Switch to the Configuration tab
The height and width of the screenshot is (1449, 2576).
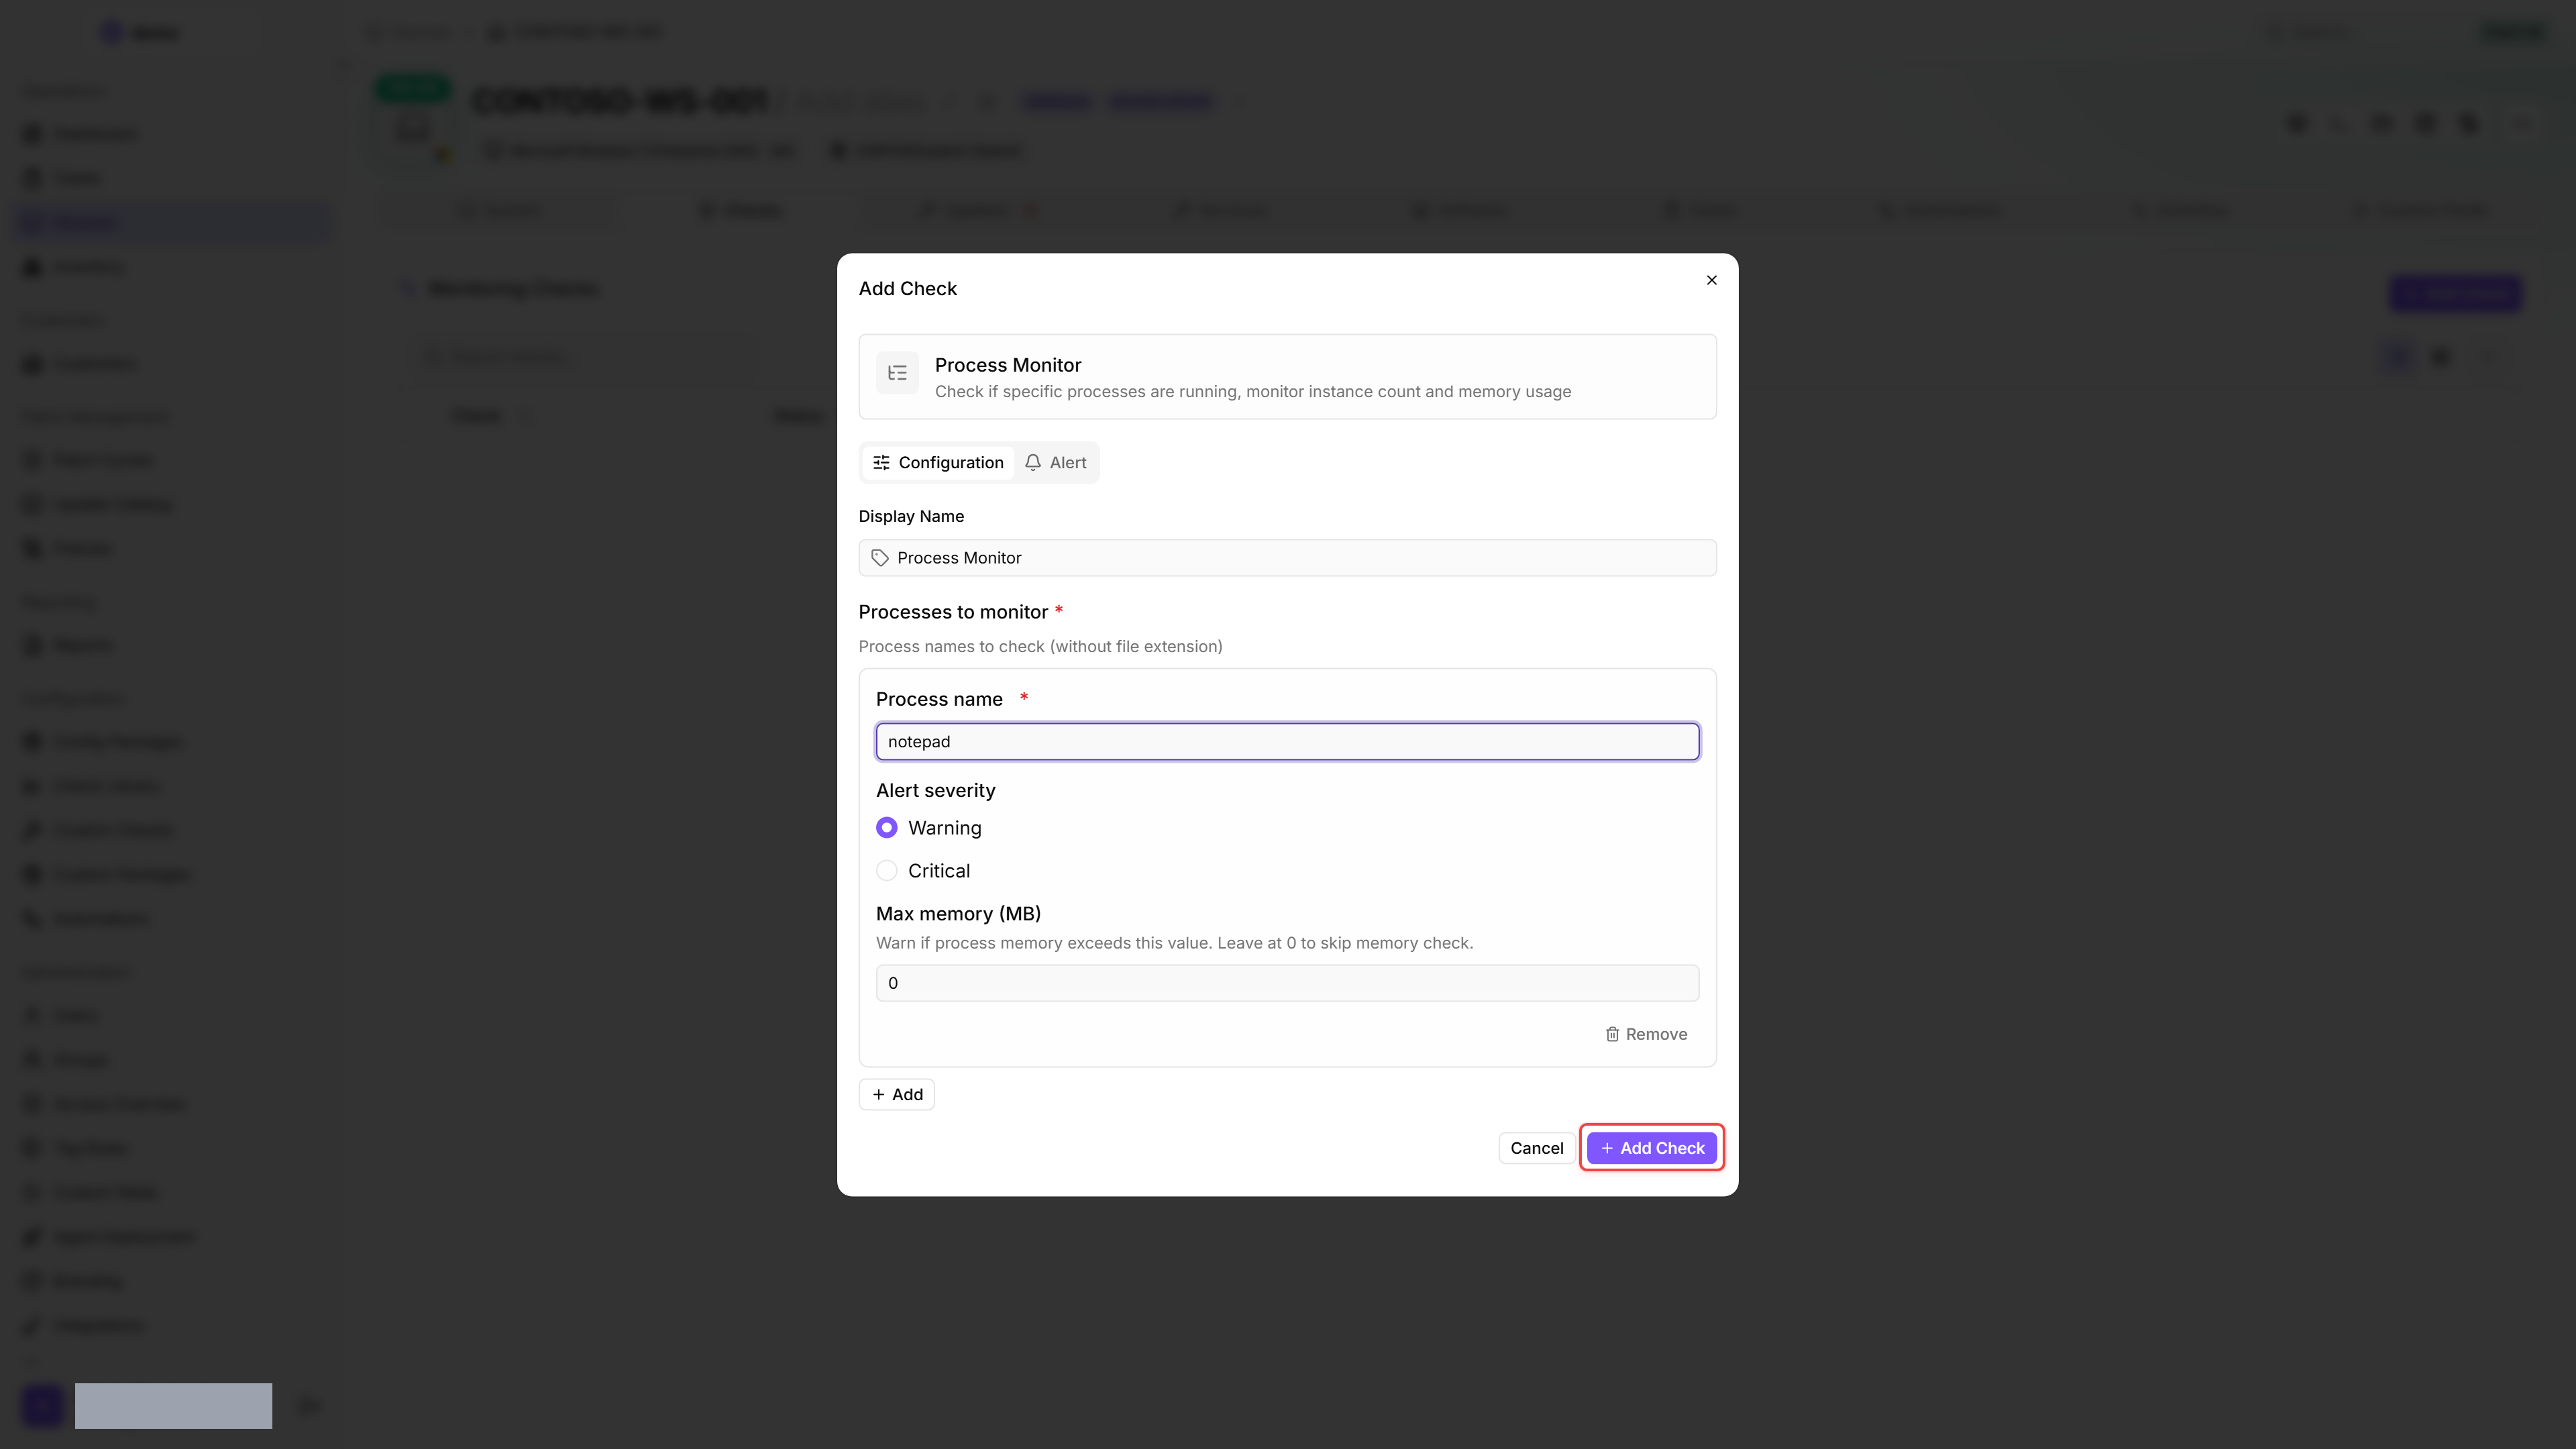click(x=938, y=462)
